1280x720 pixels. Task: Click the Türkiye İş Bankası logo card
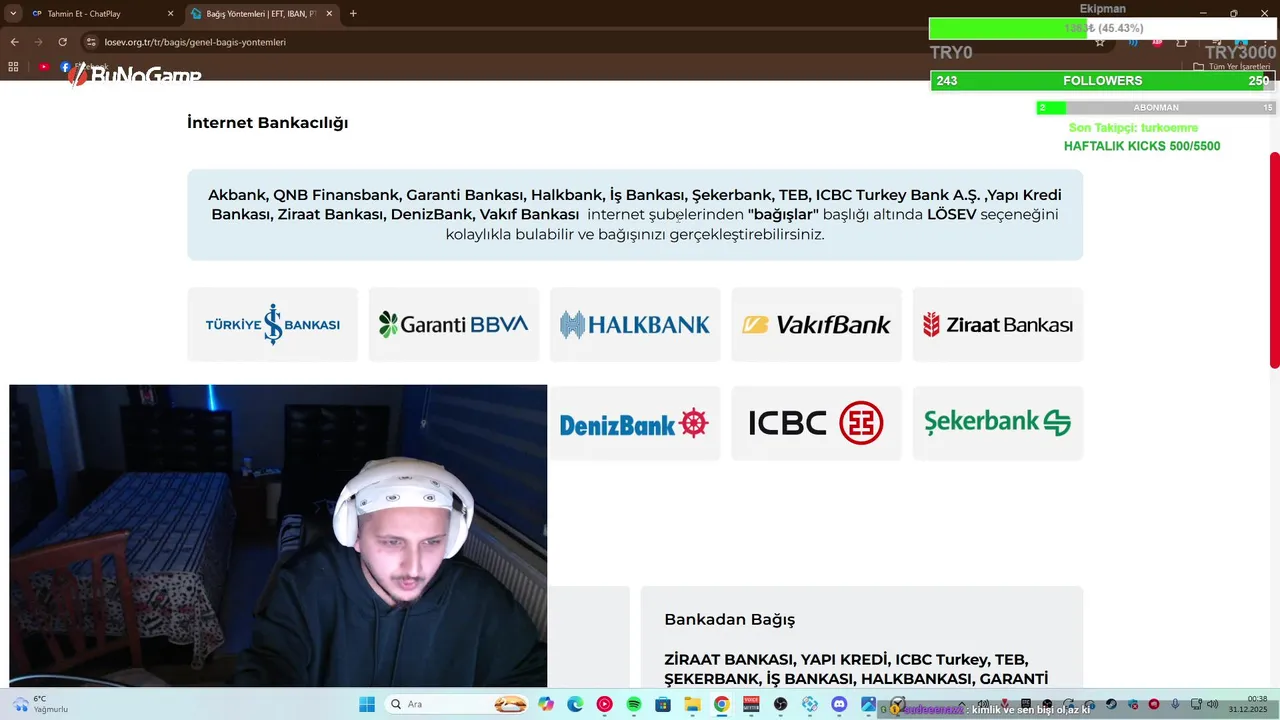point(272,325)
